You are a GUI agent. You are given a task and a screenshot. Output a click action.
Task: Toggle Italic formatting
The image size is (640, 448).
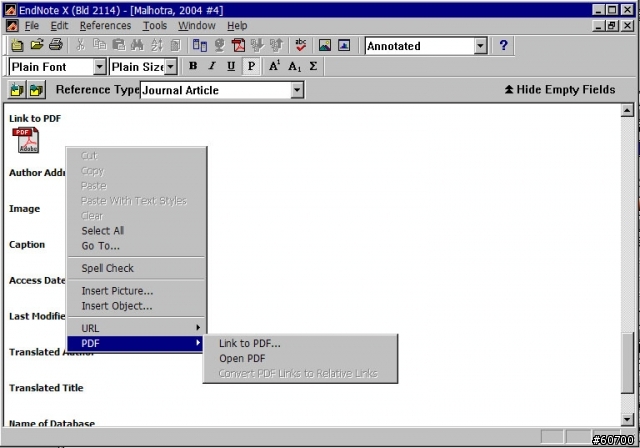[212, 66]
